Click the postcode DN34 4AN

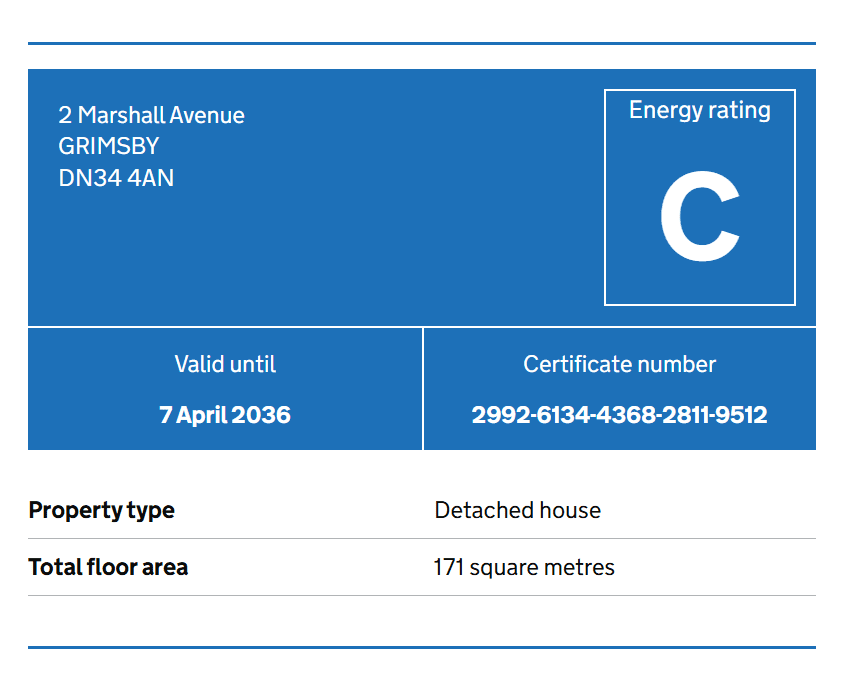(116, 178)
